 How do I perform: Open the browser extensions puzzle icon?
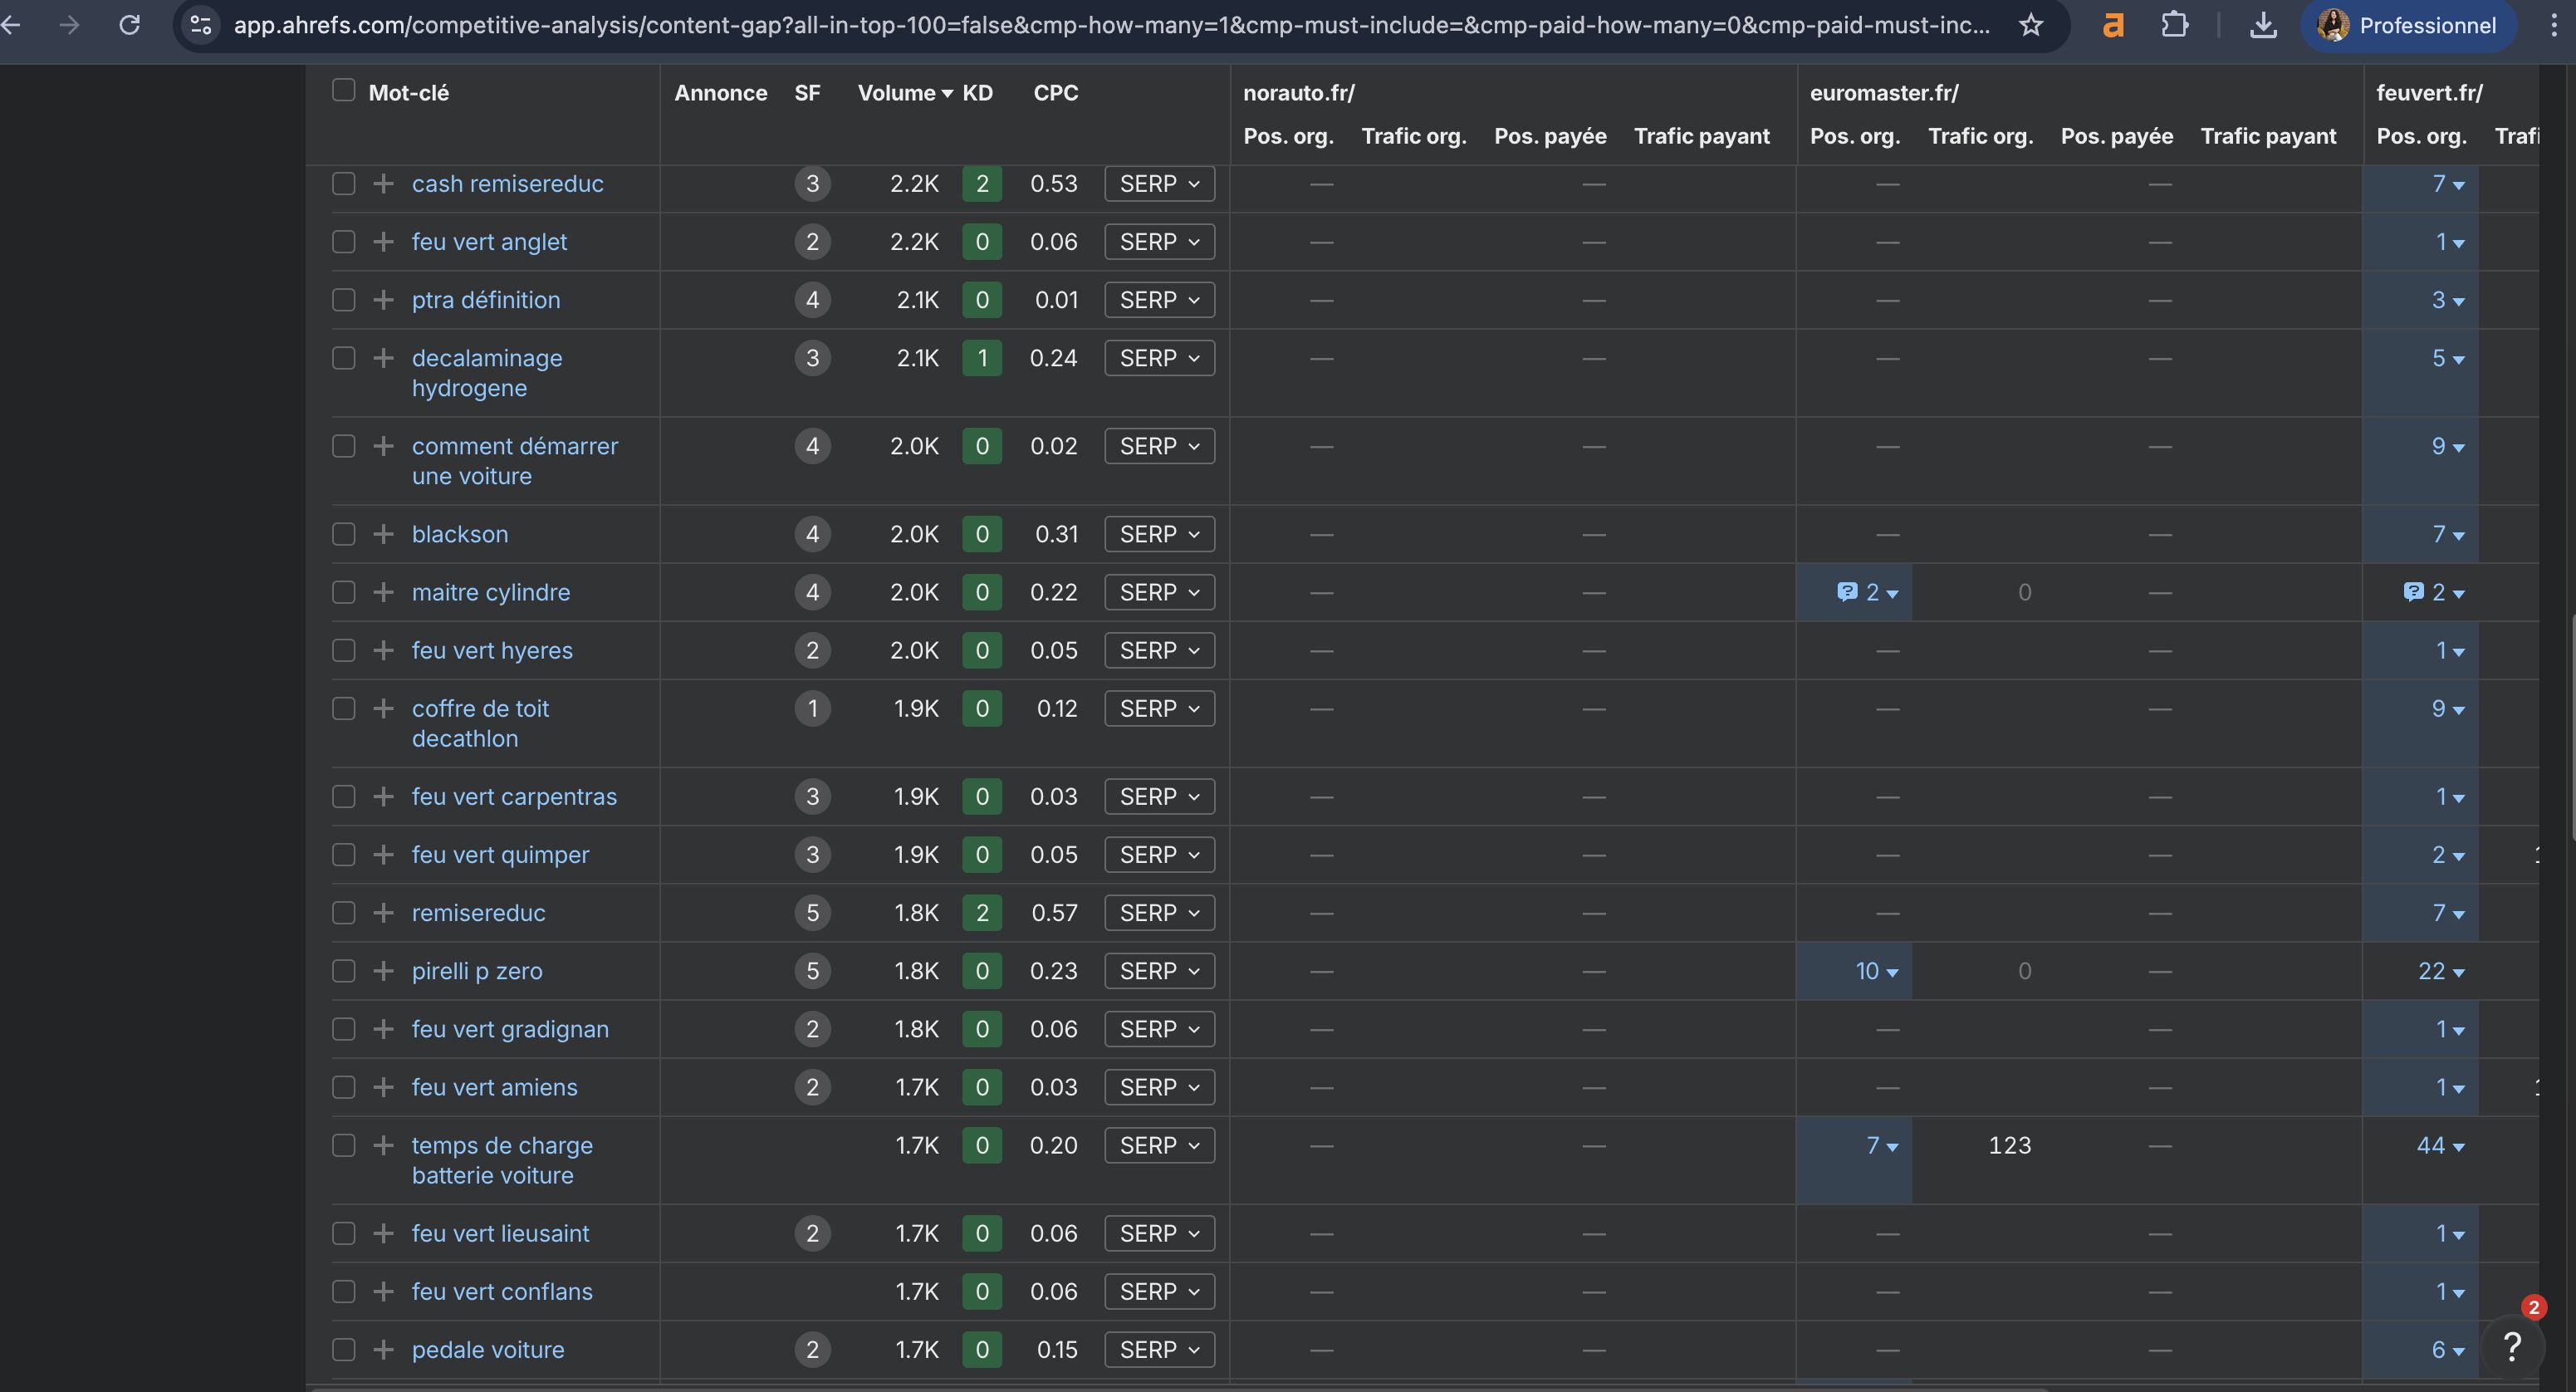tap(2174, 25)
